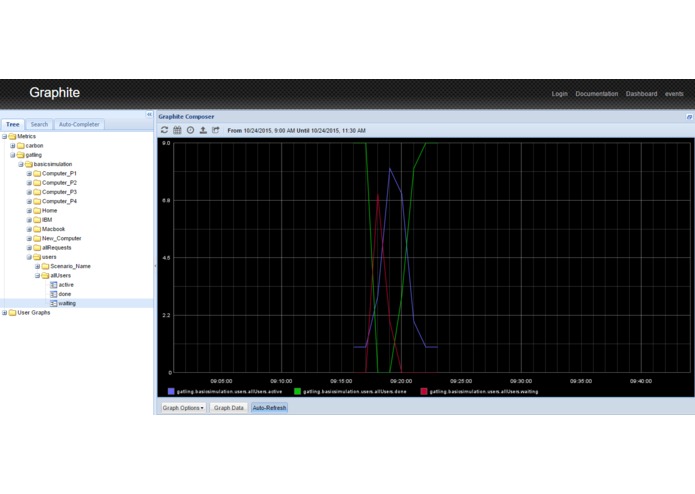Collapse the allUsers tree node
The height and width of the screenshot is (494, 695).
[38, 276]
